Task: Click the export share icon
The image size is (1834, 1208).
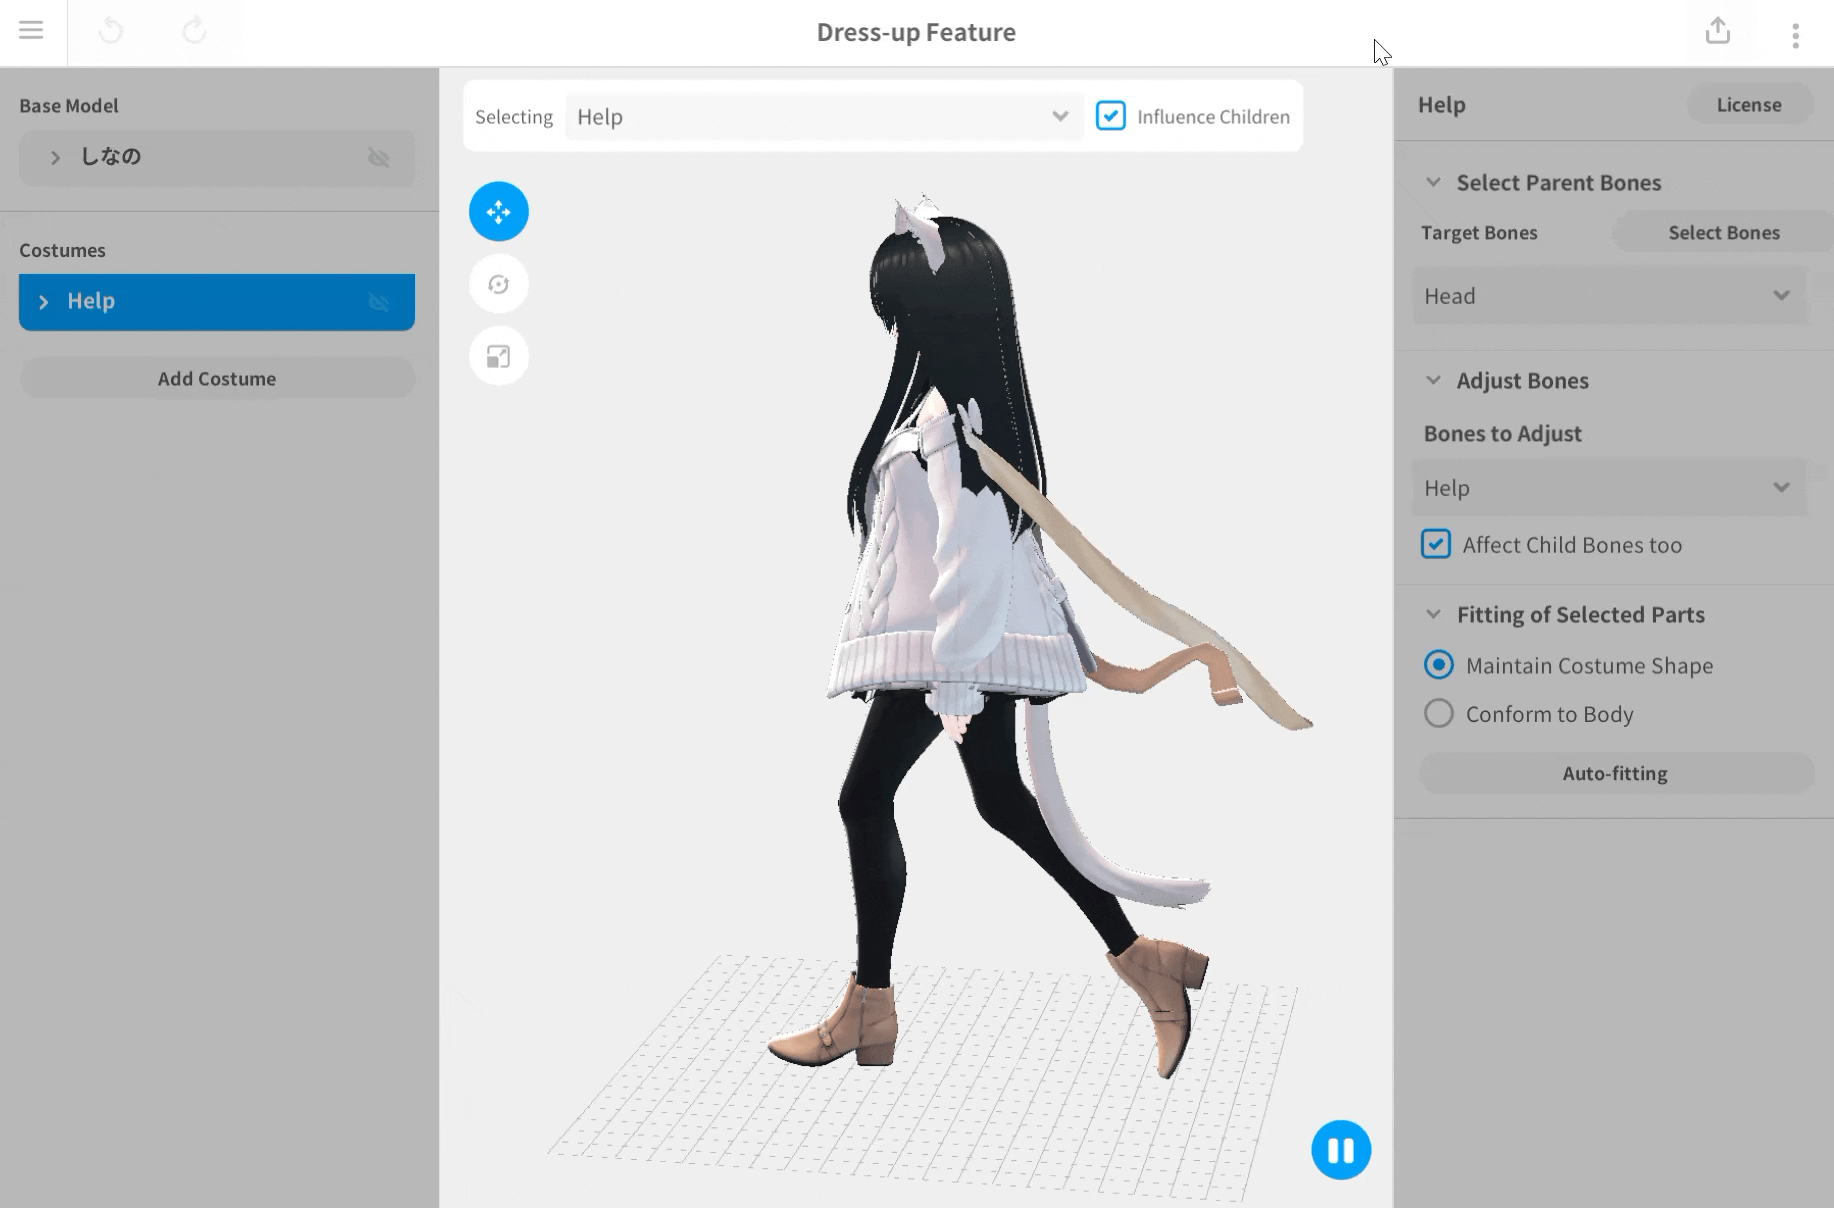Action: [x=1717, y=31]
